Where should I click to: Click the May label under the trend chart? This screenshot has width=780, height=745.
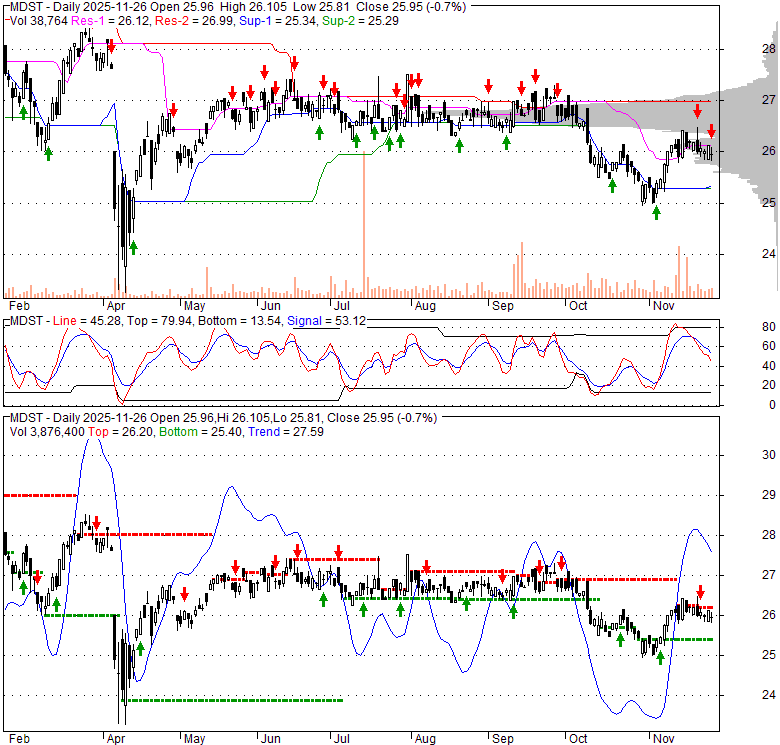tap(195, 739)
